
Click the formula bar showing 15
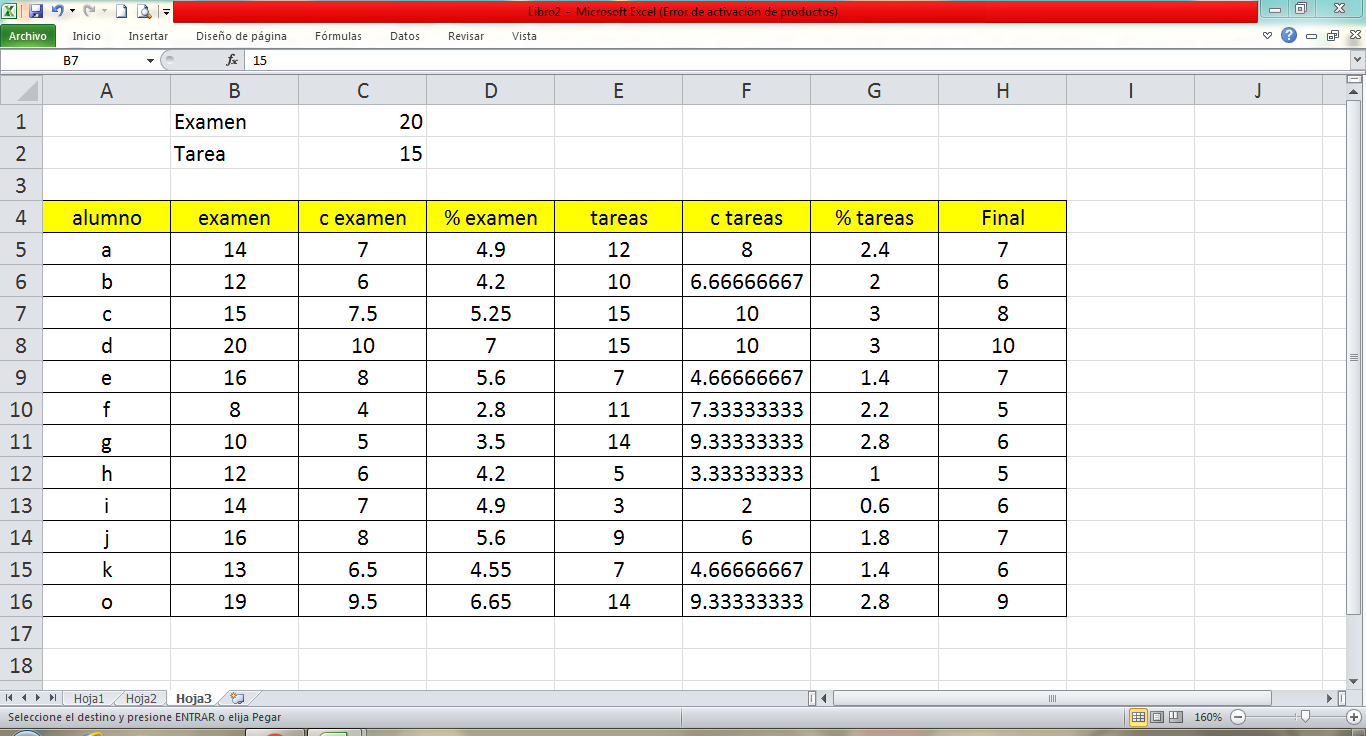(796, 61)
